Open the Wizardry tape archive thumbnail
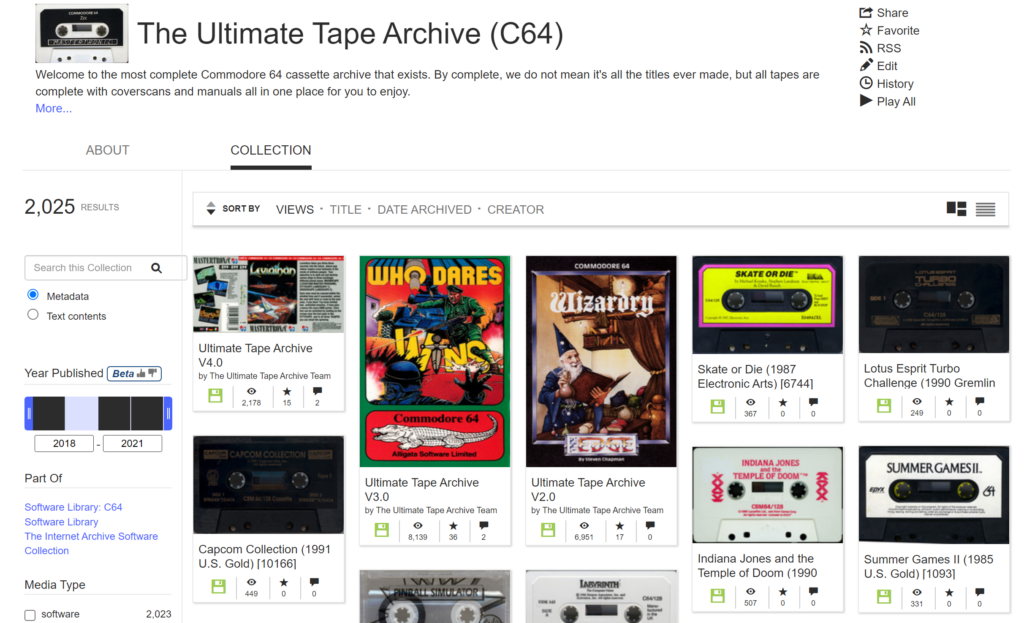1024x623 pixels. pos(601,361)
